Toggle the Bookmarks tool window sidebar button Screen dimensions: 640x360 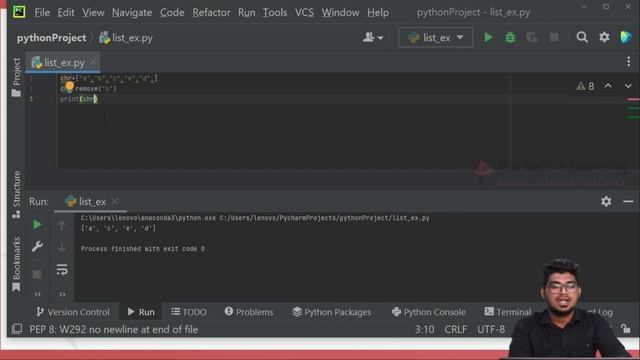coord(16,264)
